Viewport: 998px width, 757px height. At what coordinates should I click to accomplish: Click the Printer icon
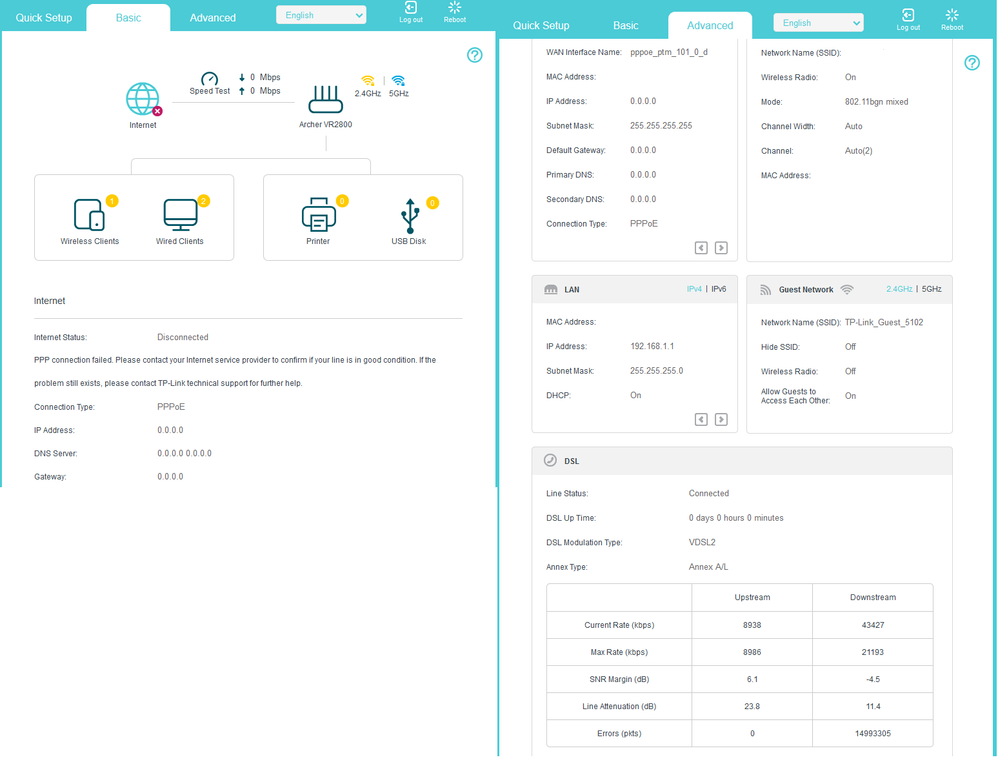pyautogui.click(x=318, y=215)
